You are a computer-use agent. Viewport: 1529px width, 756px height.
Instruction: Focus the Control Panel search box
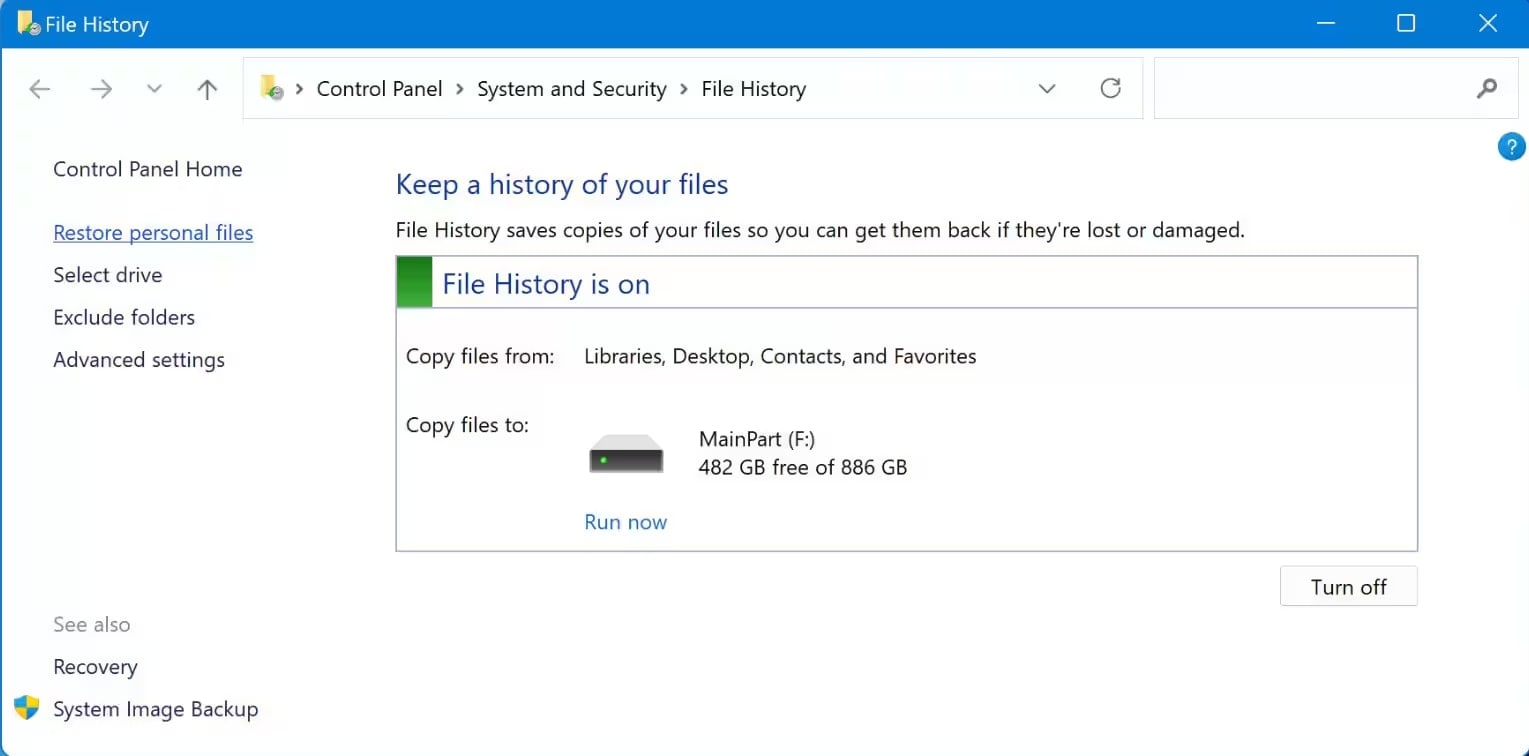pos(1337,88)
